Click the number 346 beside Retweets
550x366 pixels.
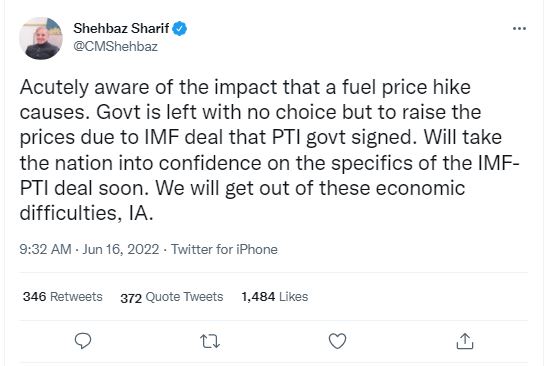pyautogui.click(x=34, y=297)
